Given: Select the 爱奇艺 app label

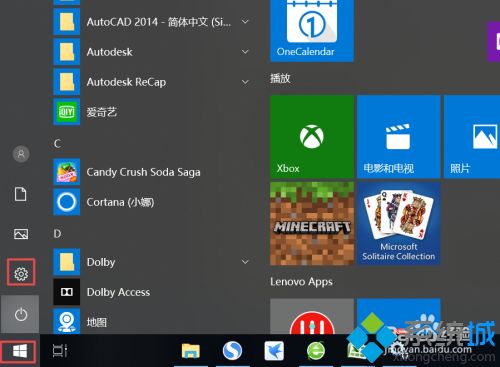Looking at the screenshot, I should coord(102,112).
